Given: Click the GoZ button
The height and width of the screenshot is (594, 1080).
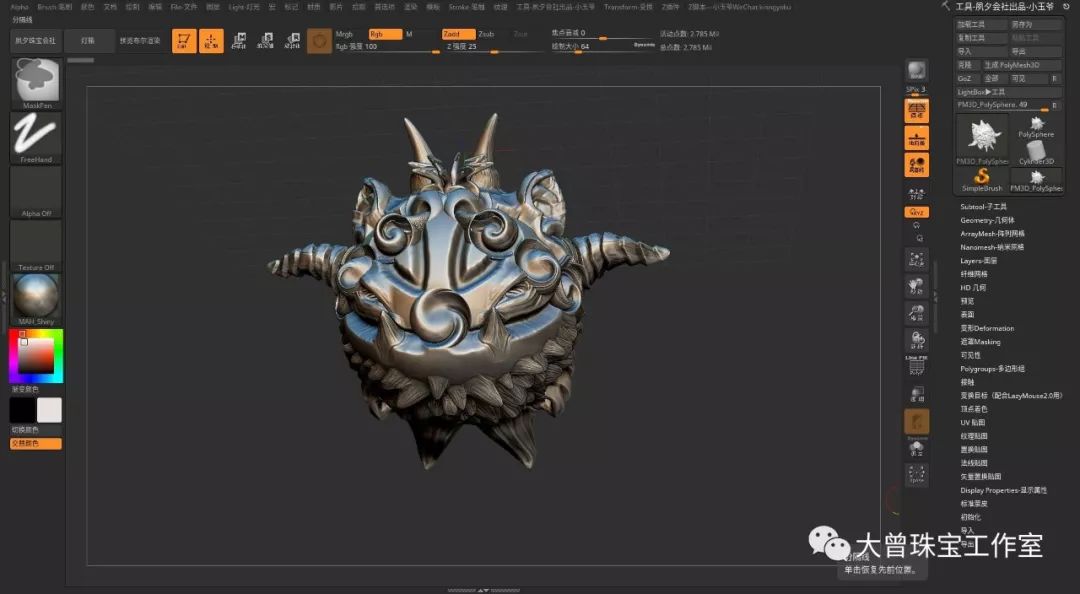Looking at the screenshot, I should tap(967, 79).
